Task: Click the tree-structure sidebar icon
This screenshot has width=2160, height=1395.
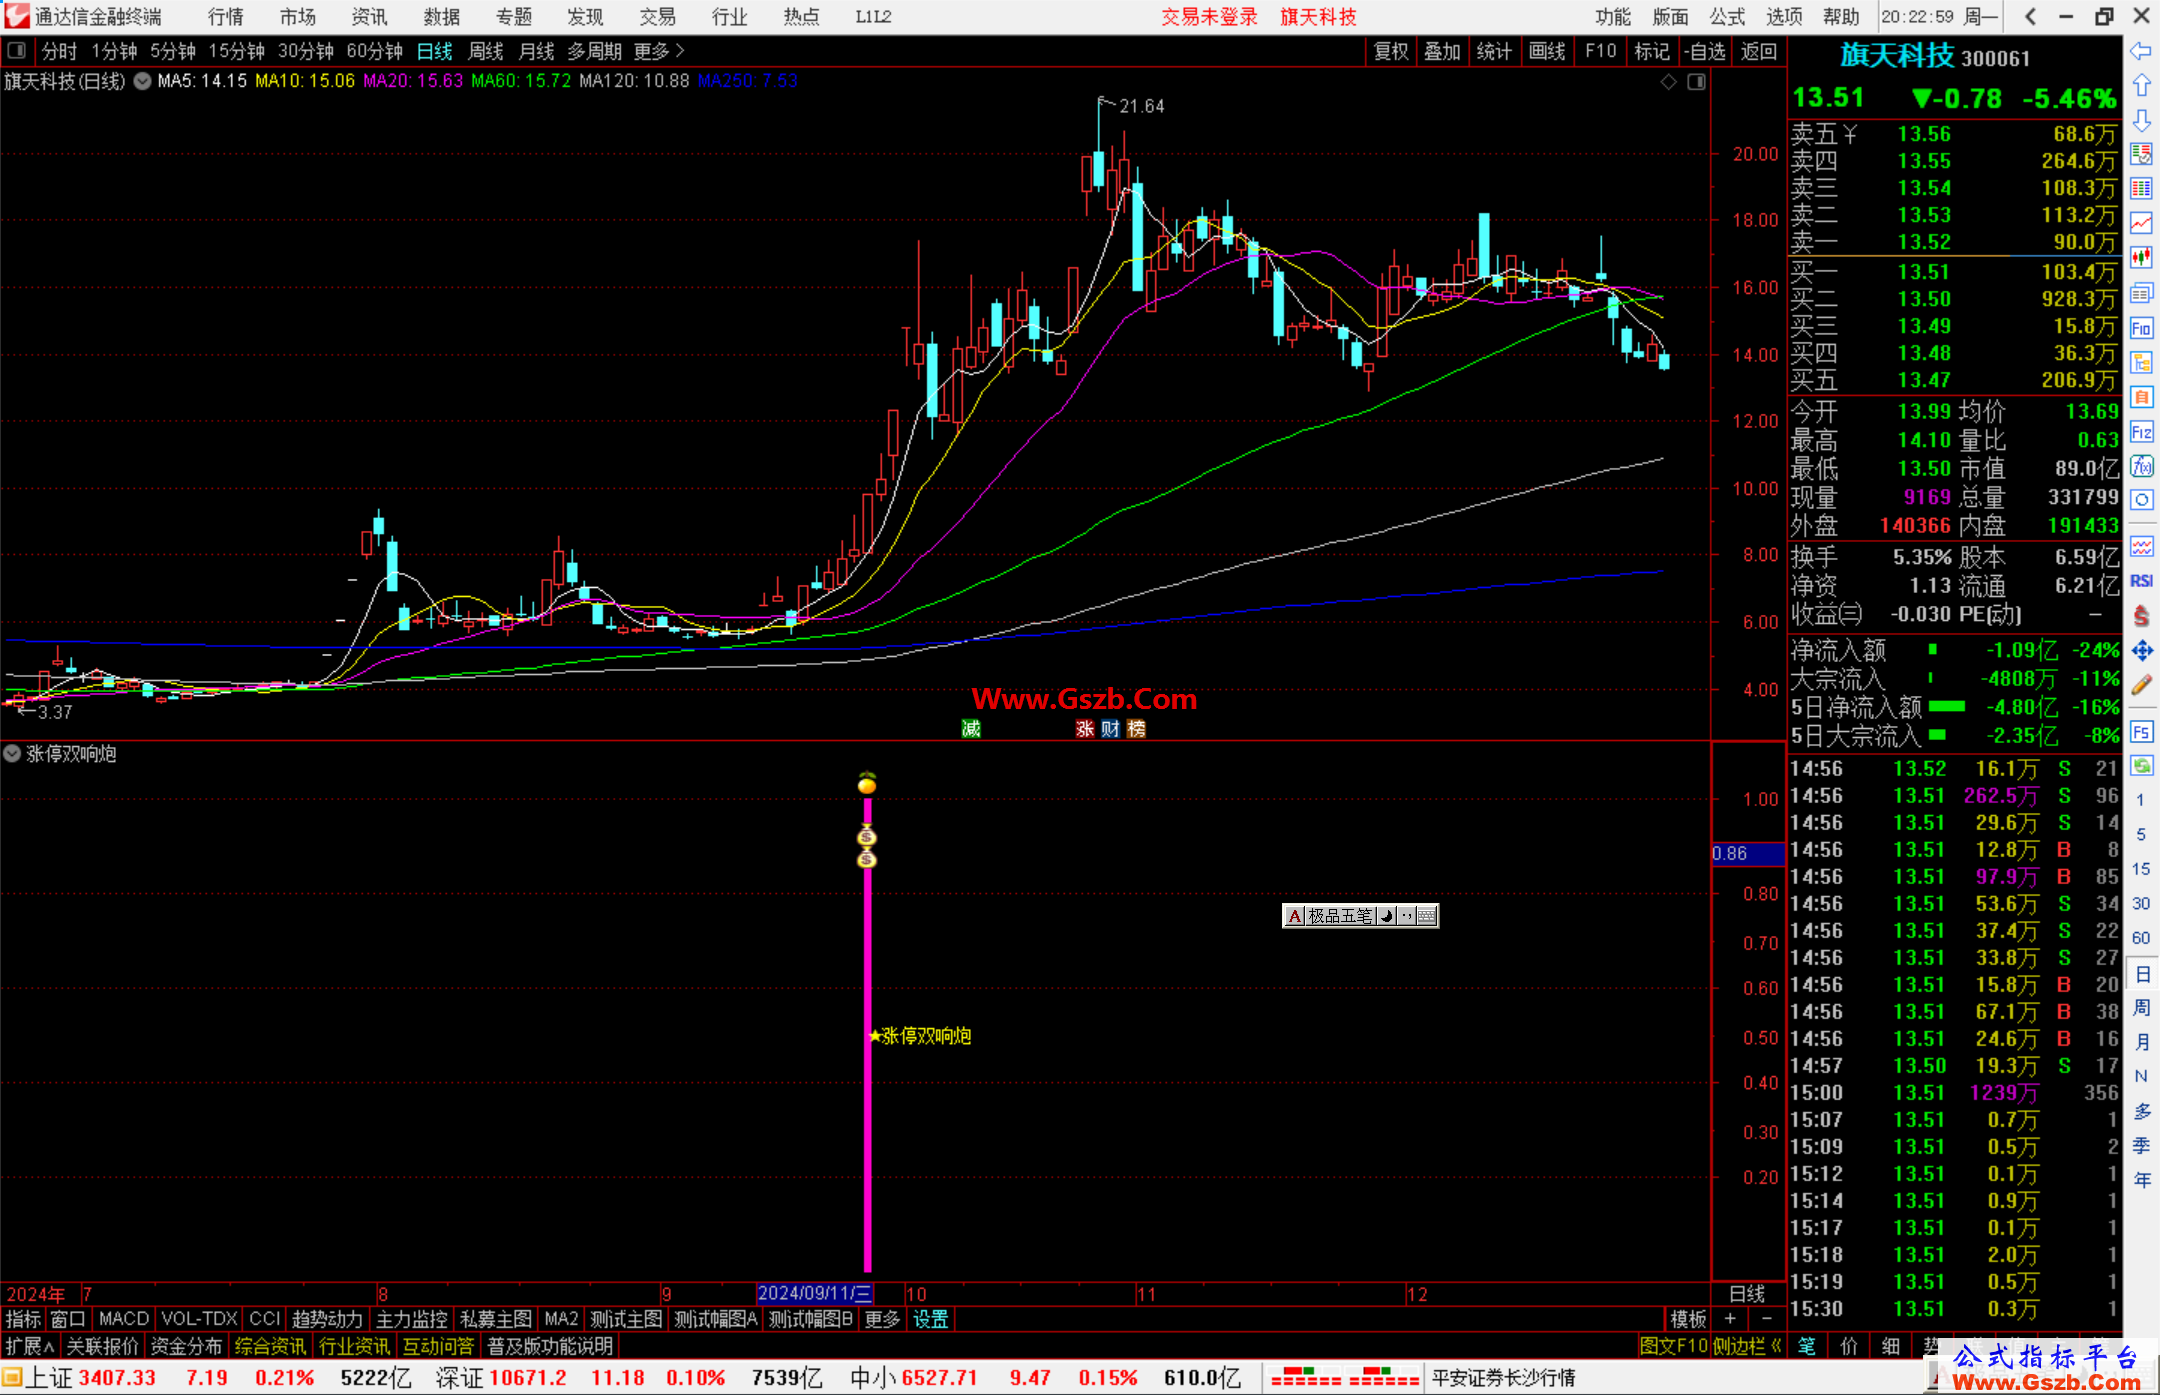Action: (x=2141, y=362)
